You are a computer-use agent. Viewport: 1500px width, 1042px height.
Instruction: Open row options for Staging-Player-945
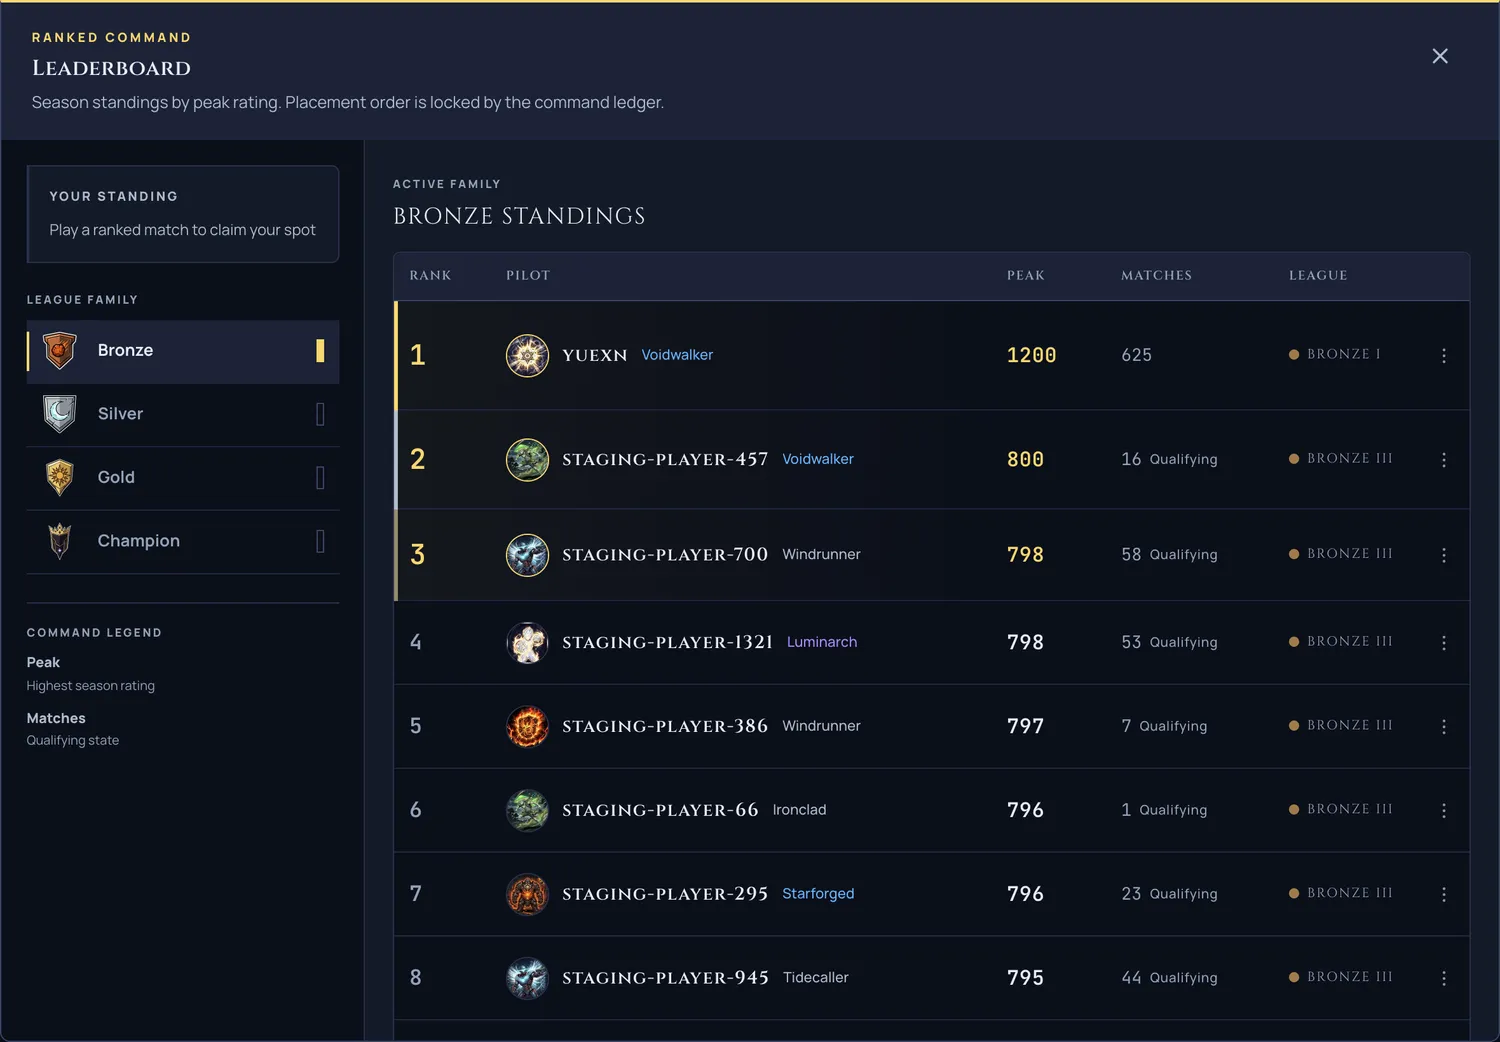pos(1444,979)
